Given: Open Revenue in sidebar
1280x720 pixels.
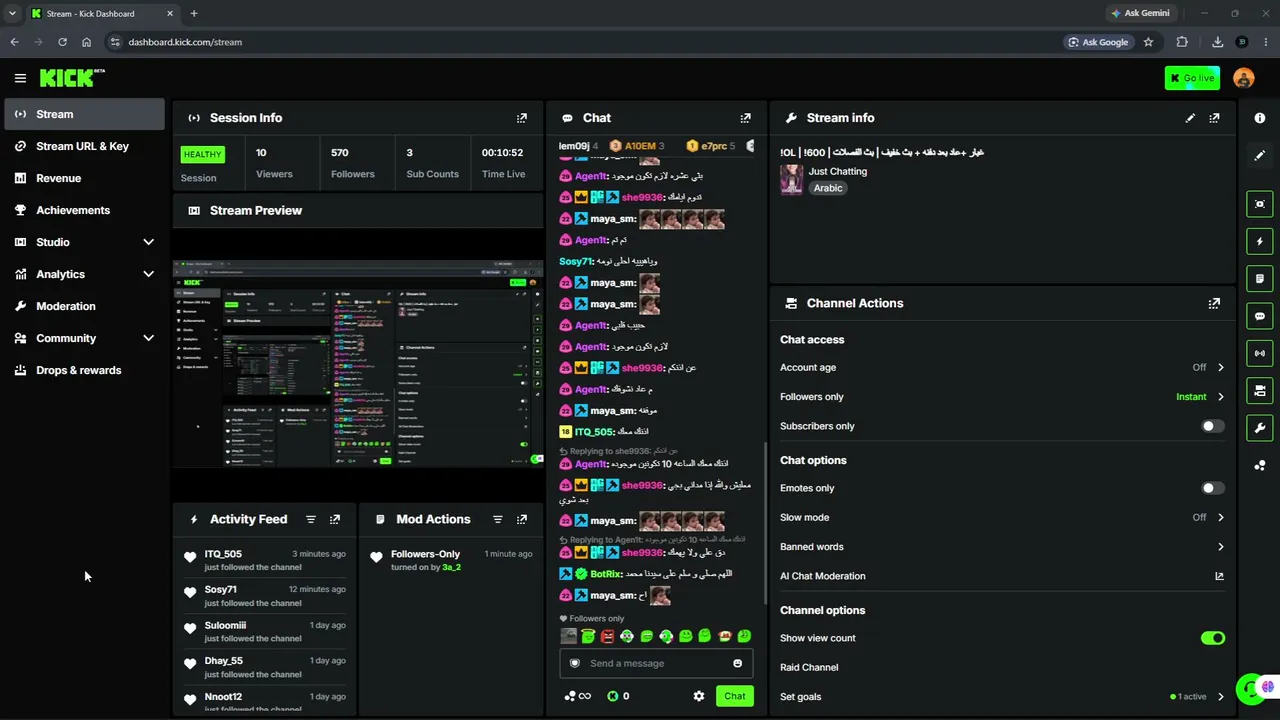Looking at the screenshot, I should (85, 178).
